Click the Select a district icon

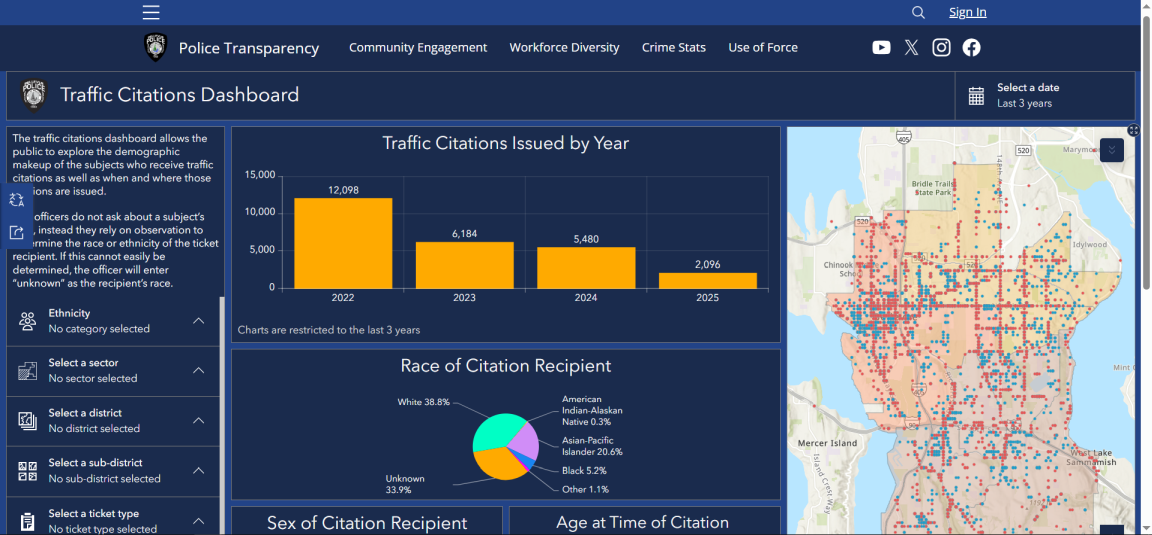coord(28,420)
